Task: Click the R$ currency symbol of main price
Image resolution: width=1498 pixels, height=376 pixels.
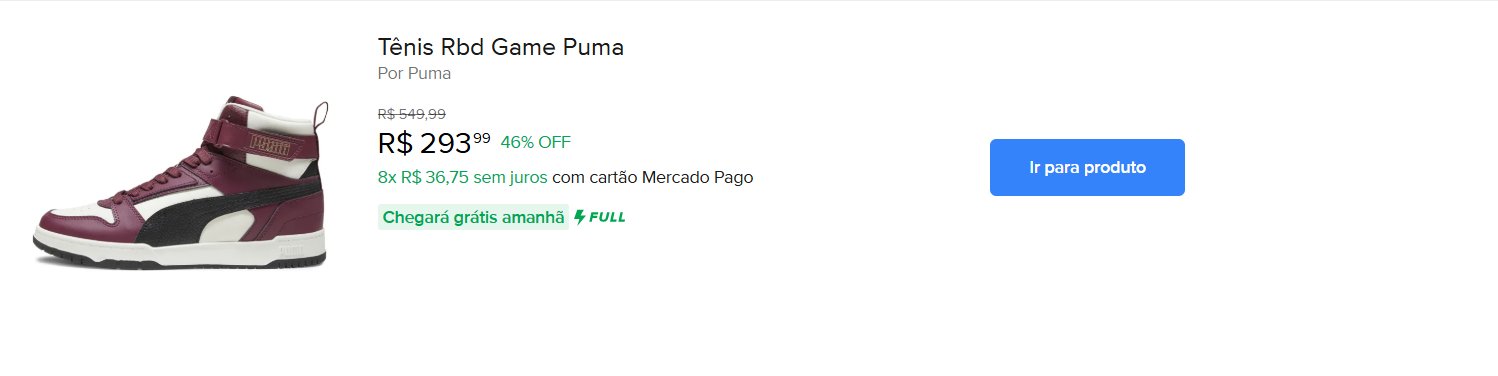Action: click(396, 144)
